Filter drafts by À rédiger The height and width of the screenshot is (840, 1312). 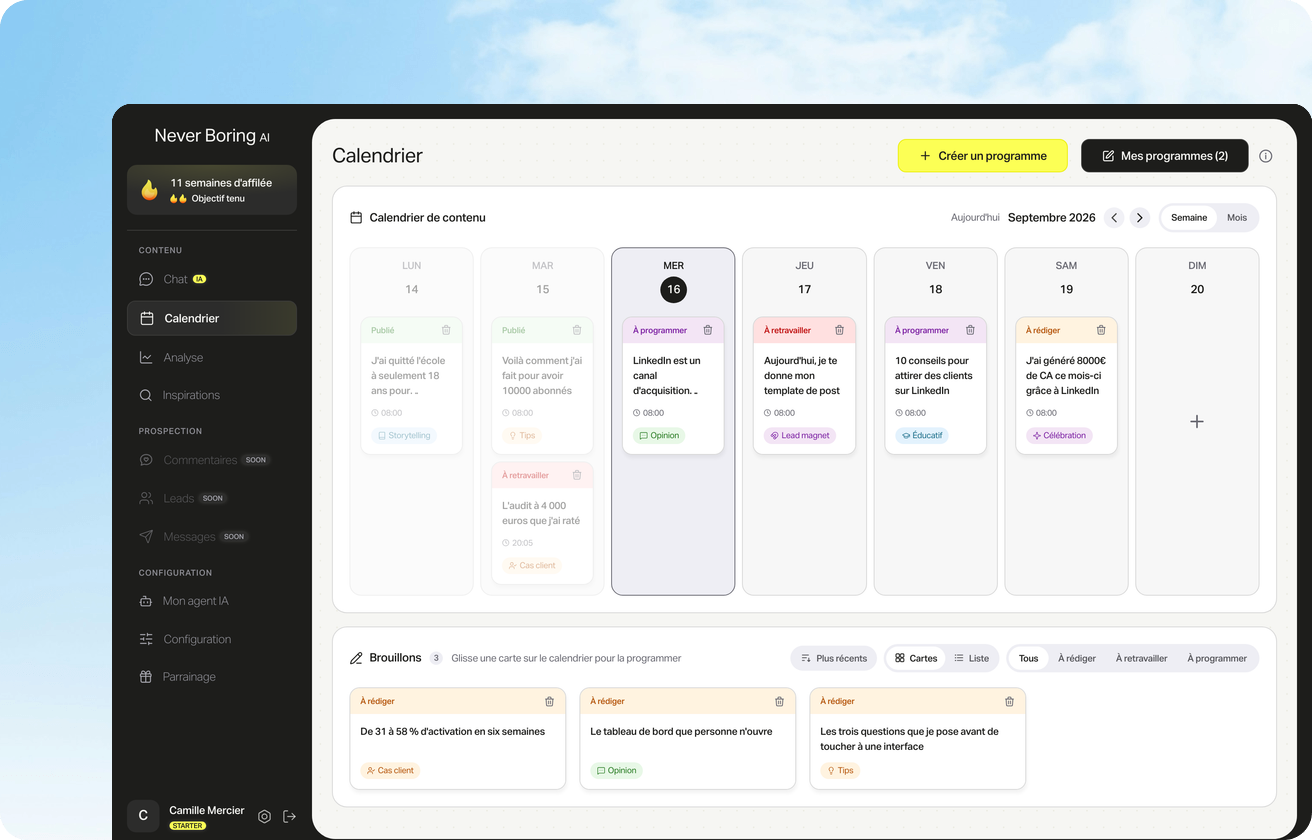(x=1077, y=658)
